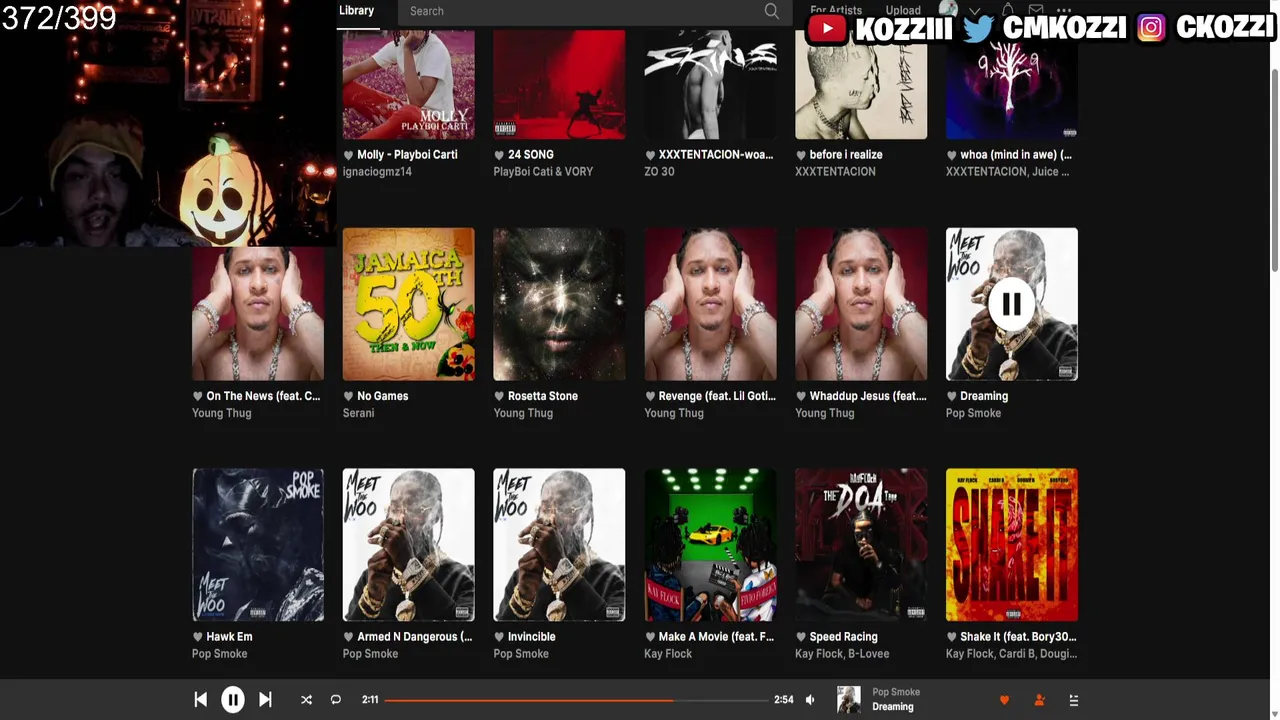Pause via overlay on Dreaming artwork
This screenshot has height=720, width=1280.
[x=1011, y=304]
